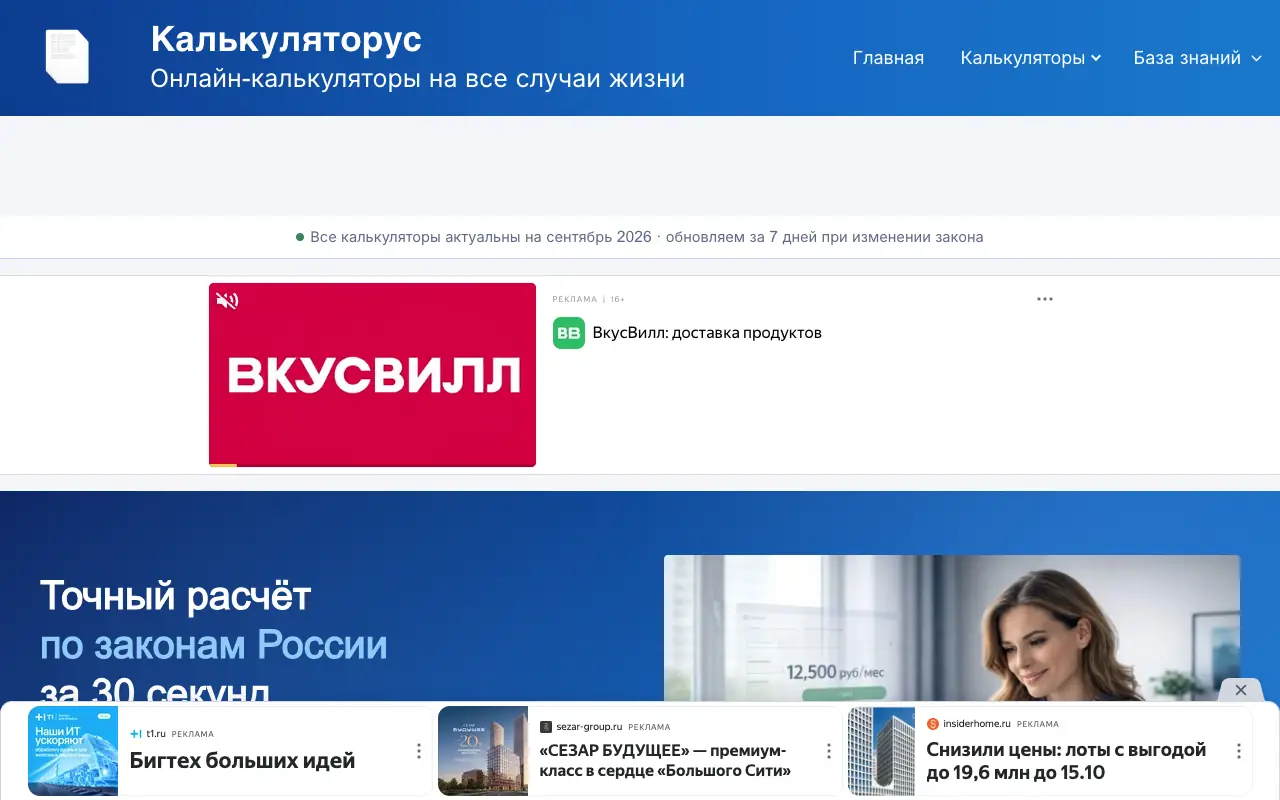Open Снизили цены insiderhome ad headline
The image size is (1280, 800).
1066,761
